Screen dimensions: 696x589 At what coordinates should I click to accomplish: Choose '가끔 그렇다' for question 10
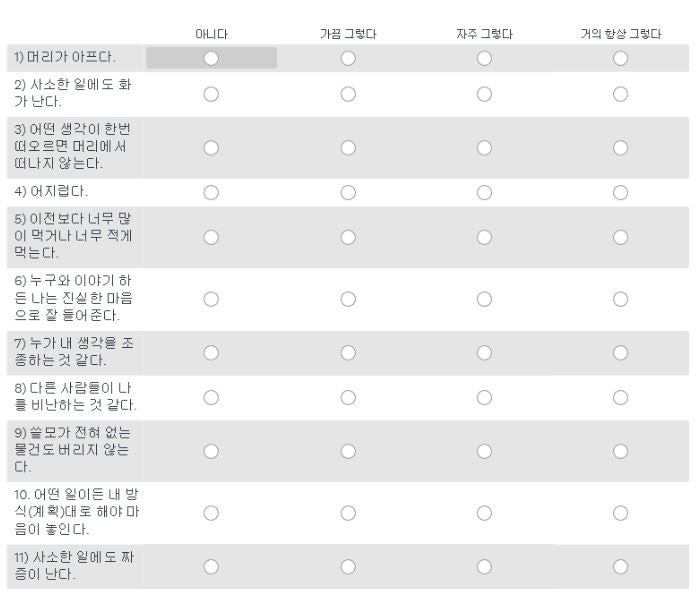348,513
